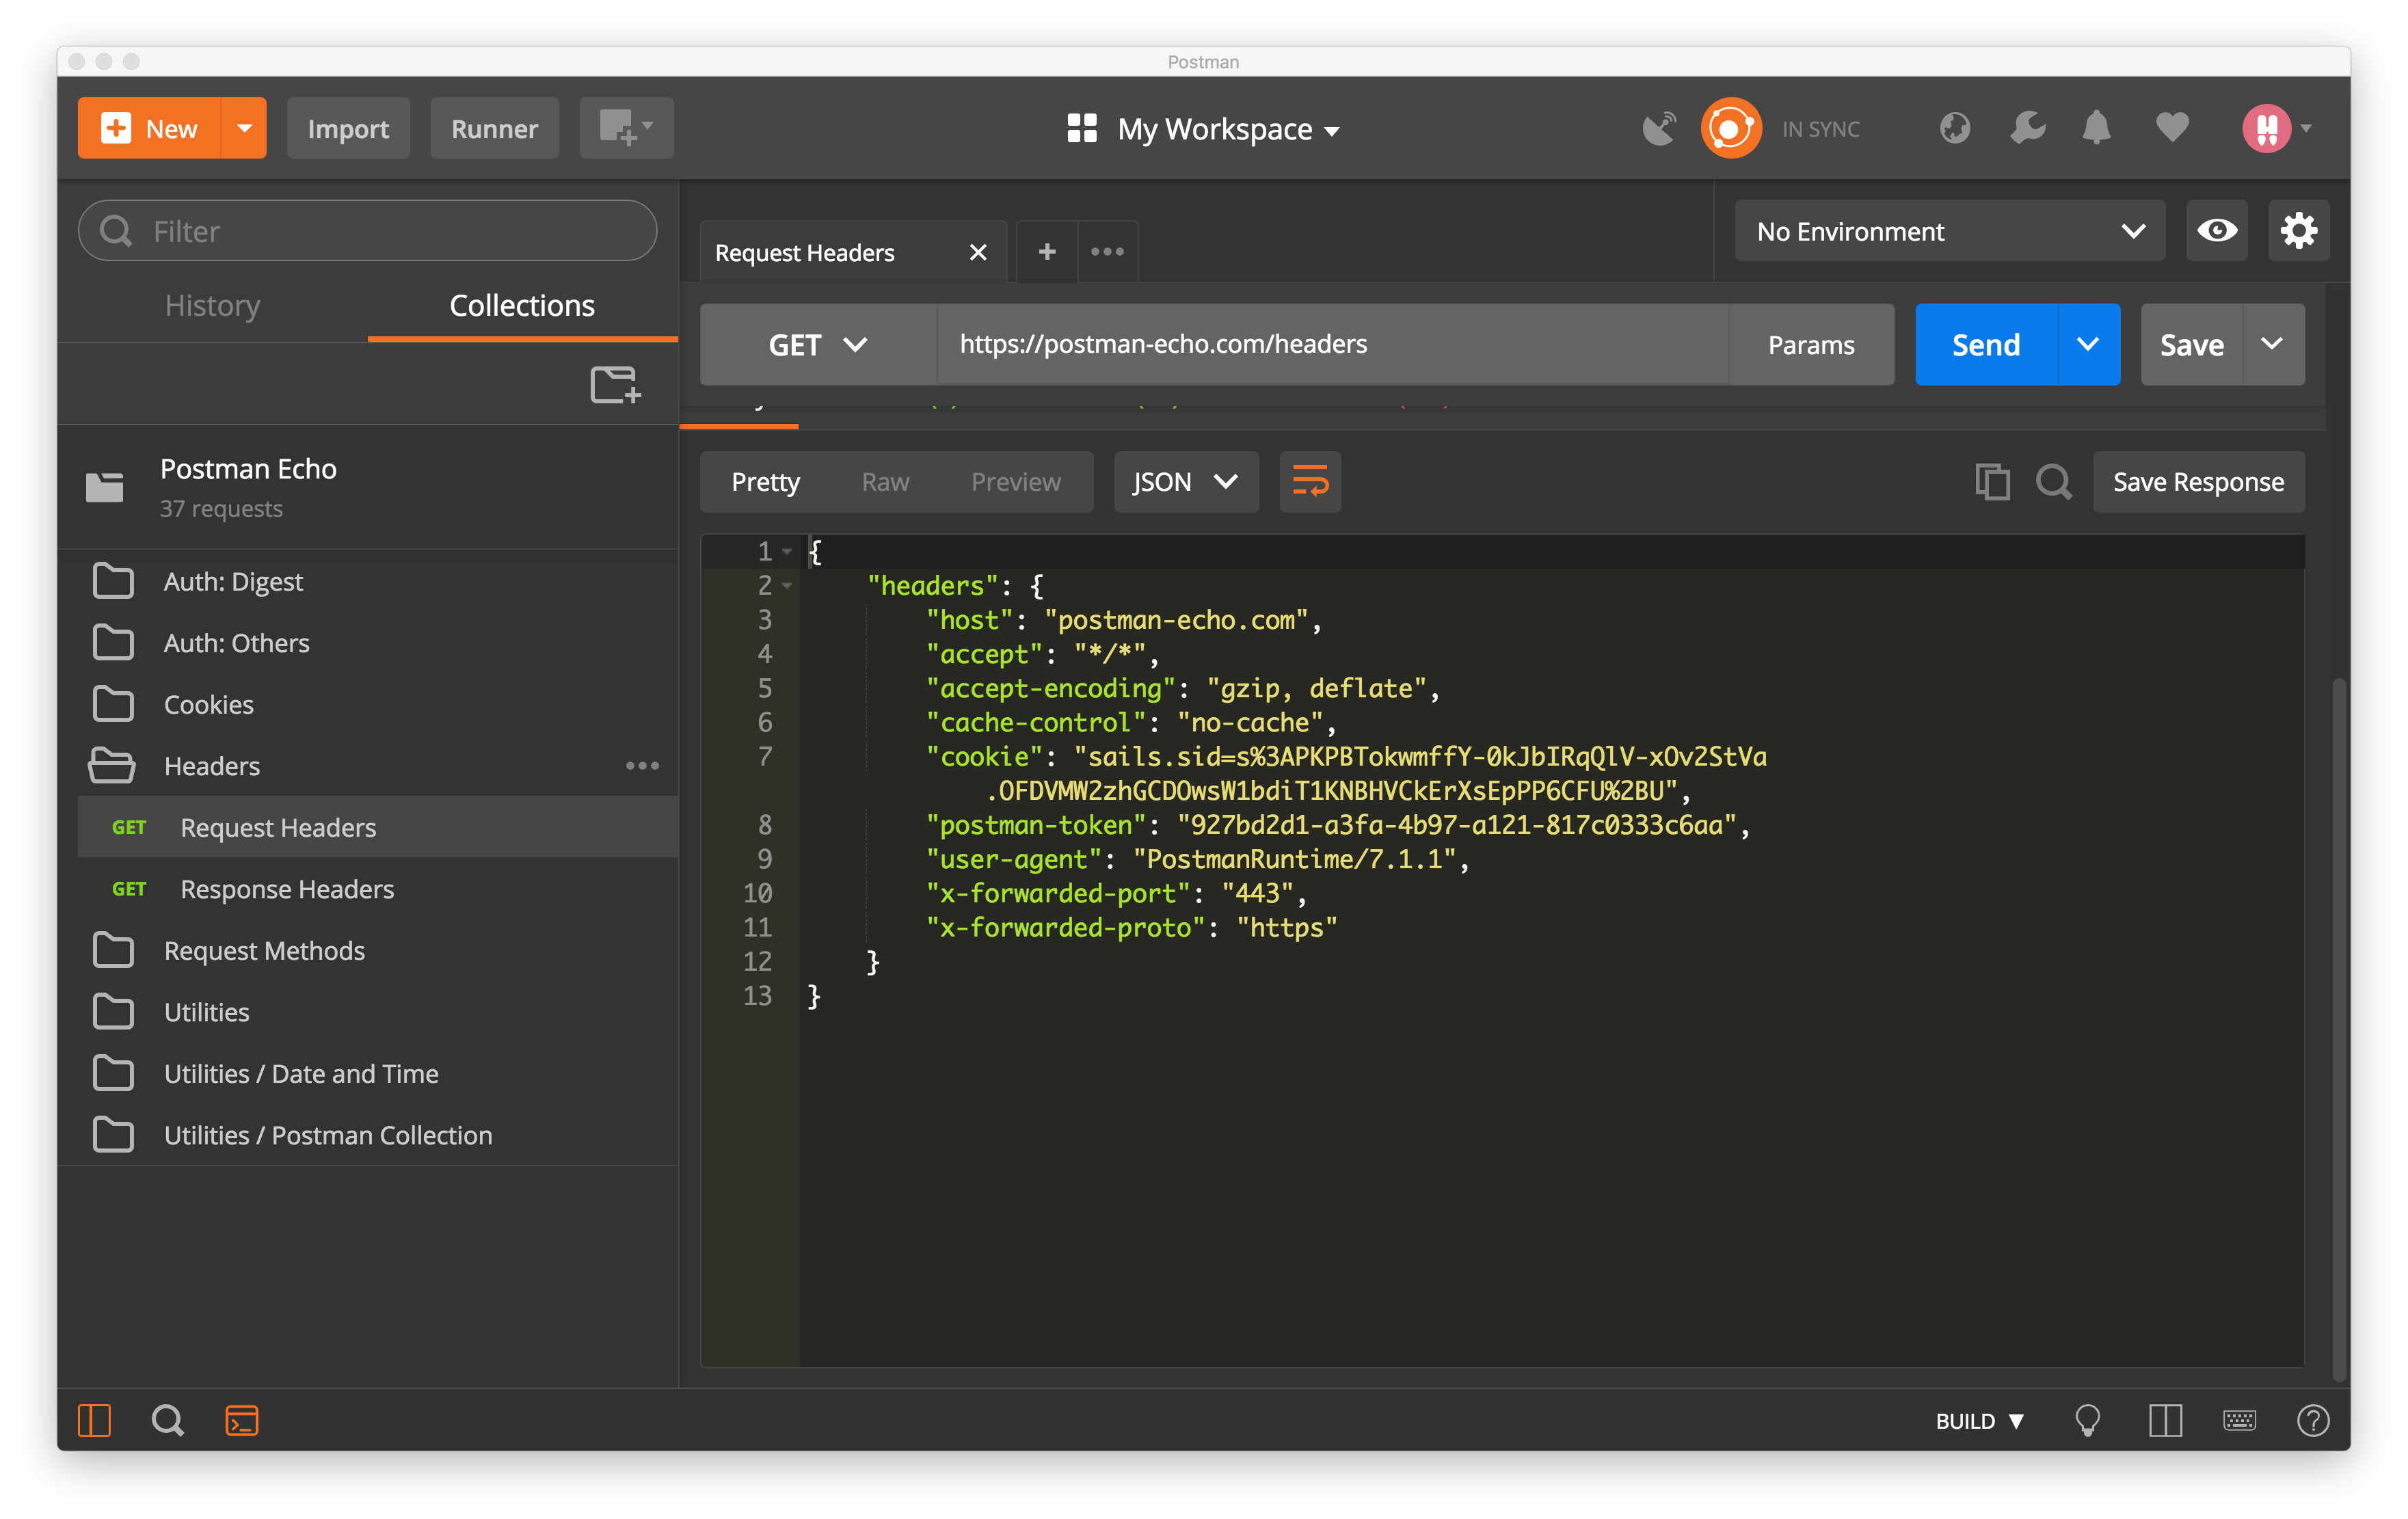2408x1519 pixels.
Task: Enable the Interceptor satellite icon
Action: click(1659, 128)
